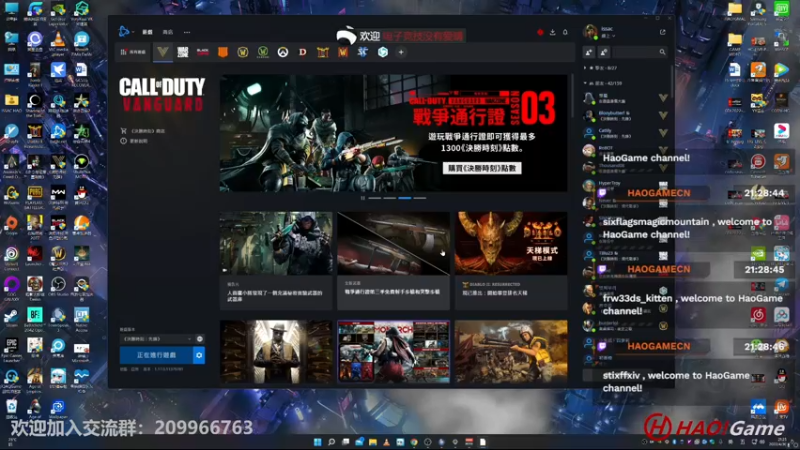Open the Warzone game icon

183,52
